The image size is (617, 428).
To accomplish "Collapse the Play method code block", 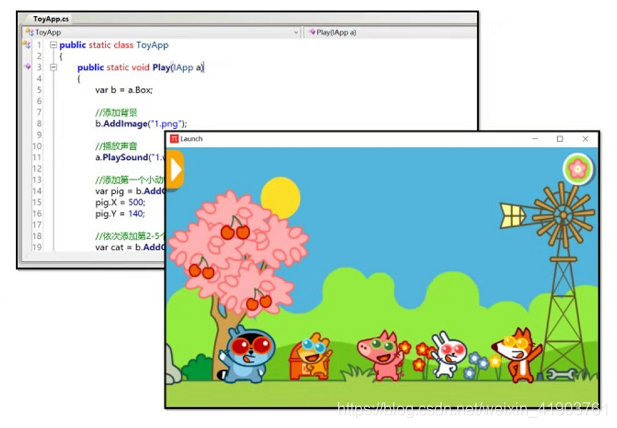I will coord(54,67).
